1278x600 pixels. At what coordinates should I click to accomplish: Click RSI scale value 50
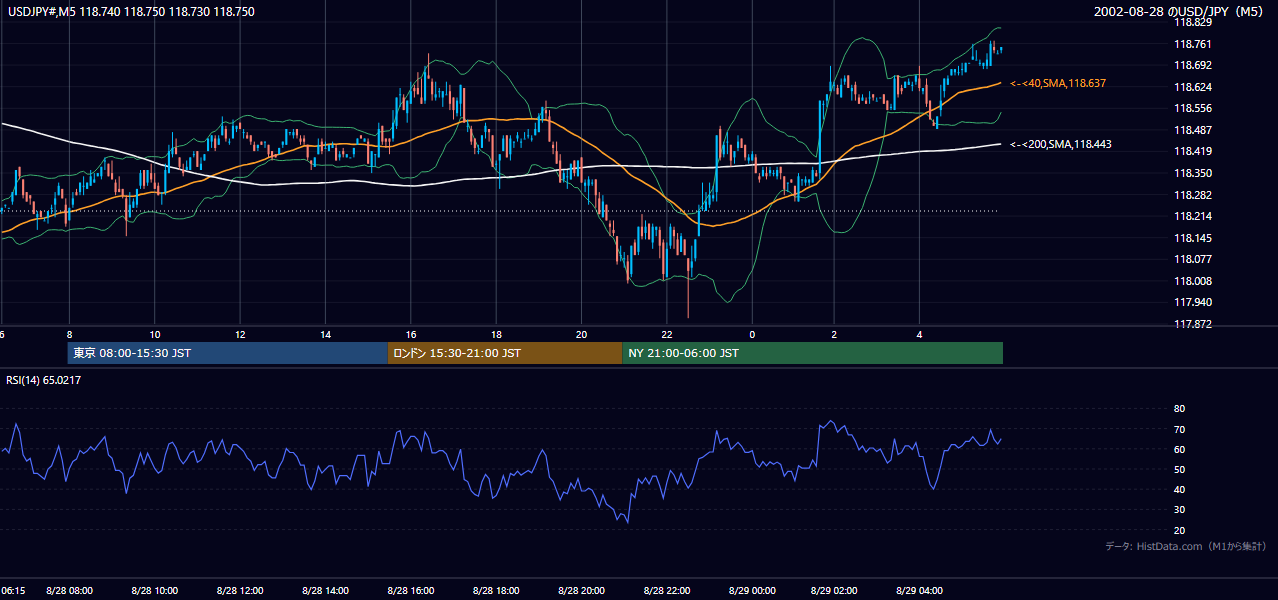click(1179, 469)
